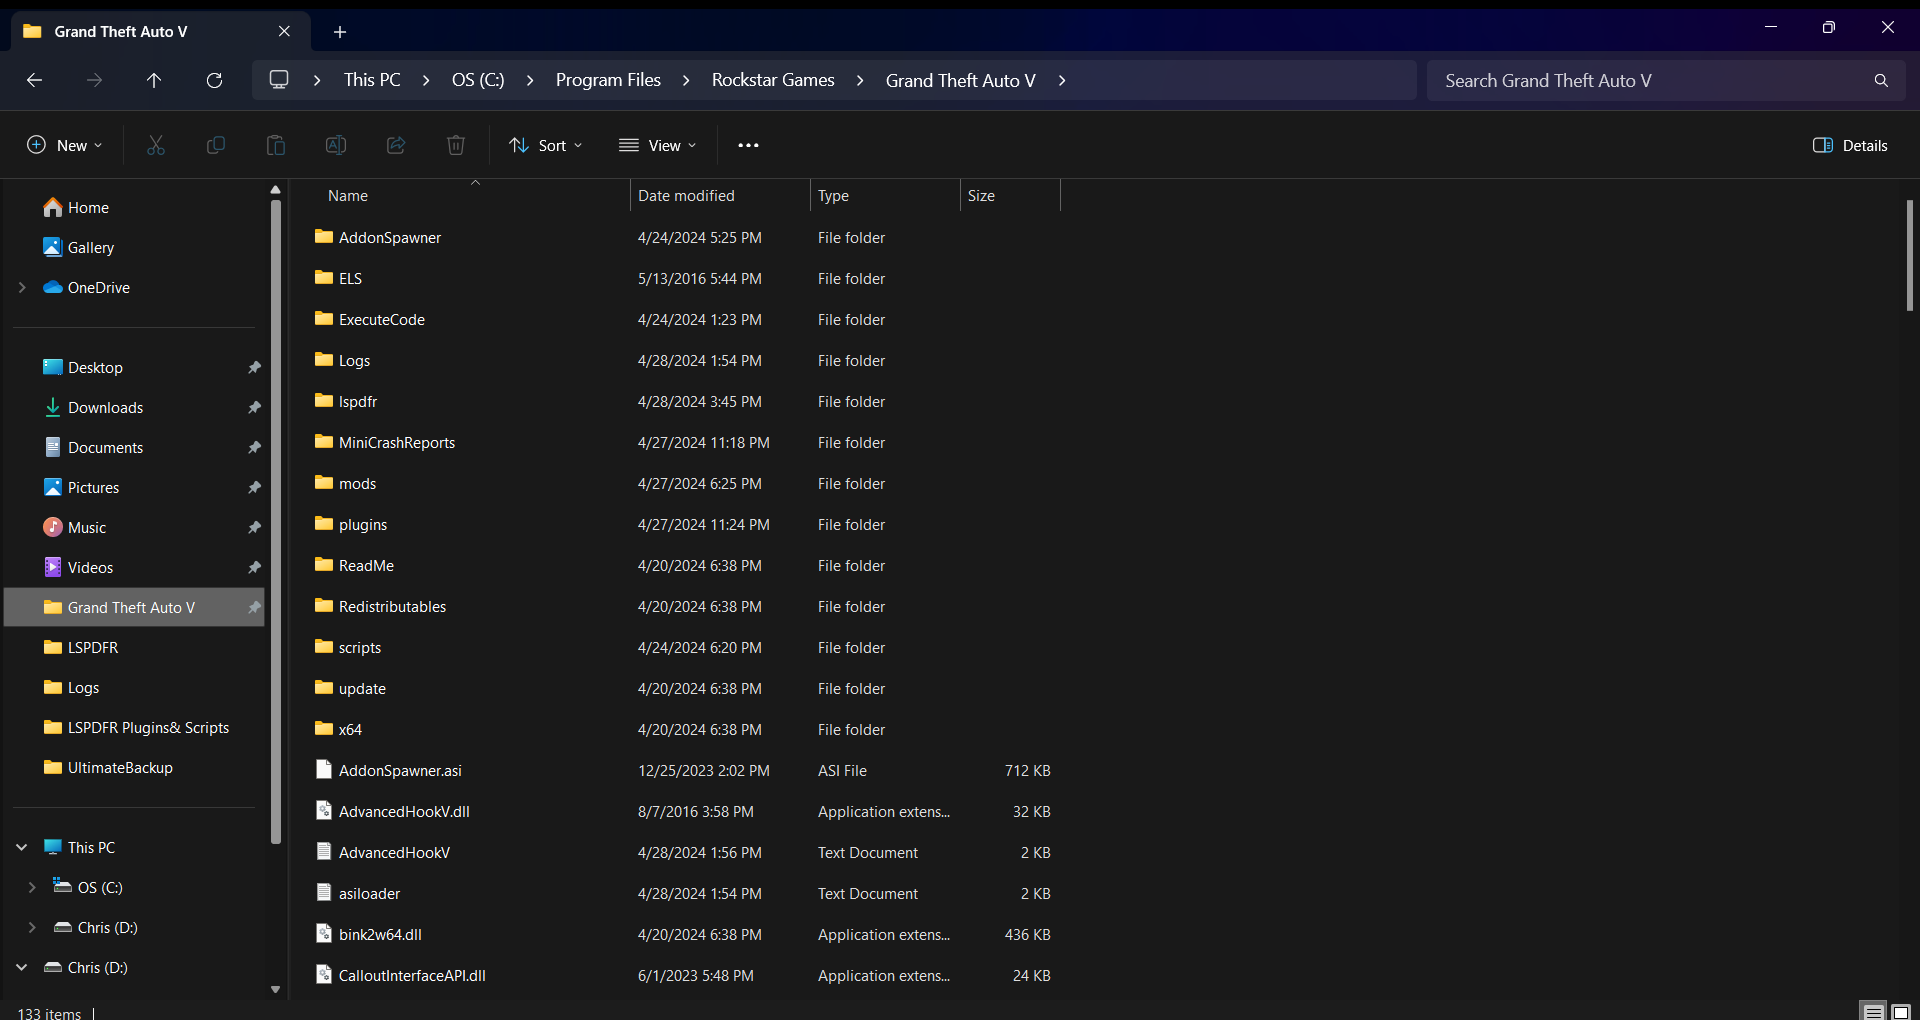The width and height of the screenshot is (1920, 1020).
Task: Collapse the This PC tree node
Action: [x=22, y=847]
